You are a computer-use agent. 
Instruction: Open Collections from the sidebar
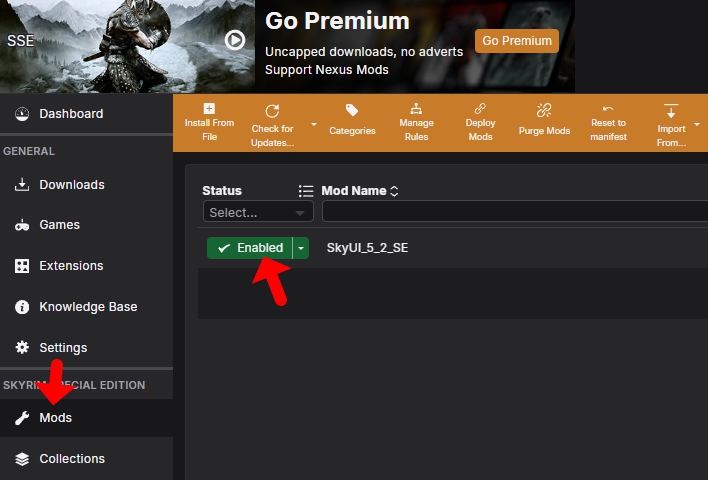(71, 458)
